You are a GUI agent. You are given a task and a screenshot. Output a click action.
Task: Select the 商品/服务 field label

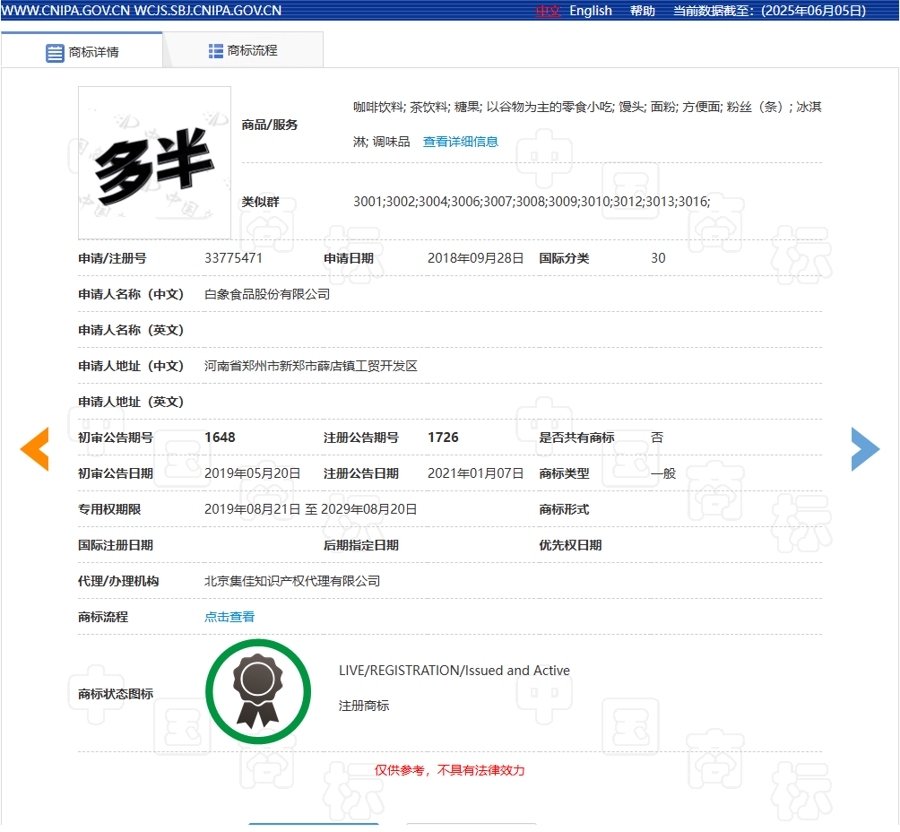pos(269,125)
